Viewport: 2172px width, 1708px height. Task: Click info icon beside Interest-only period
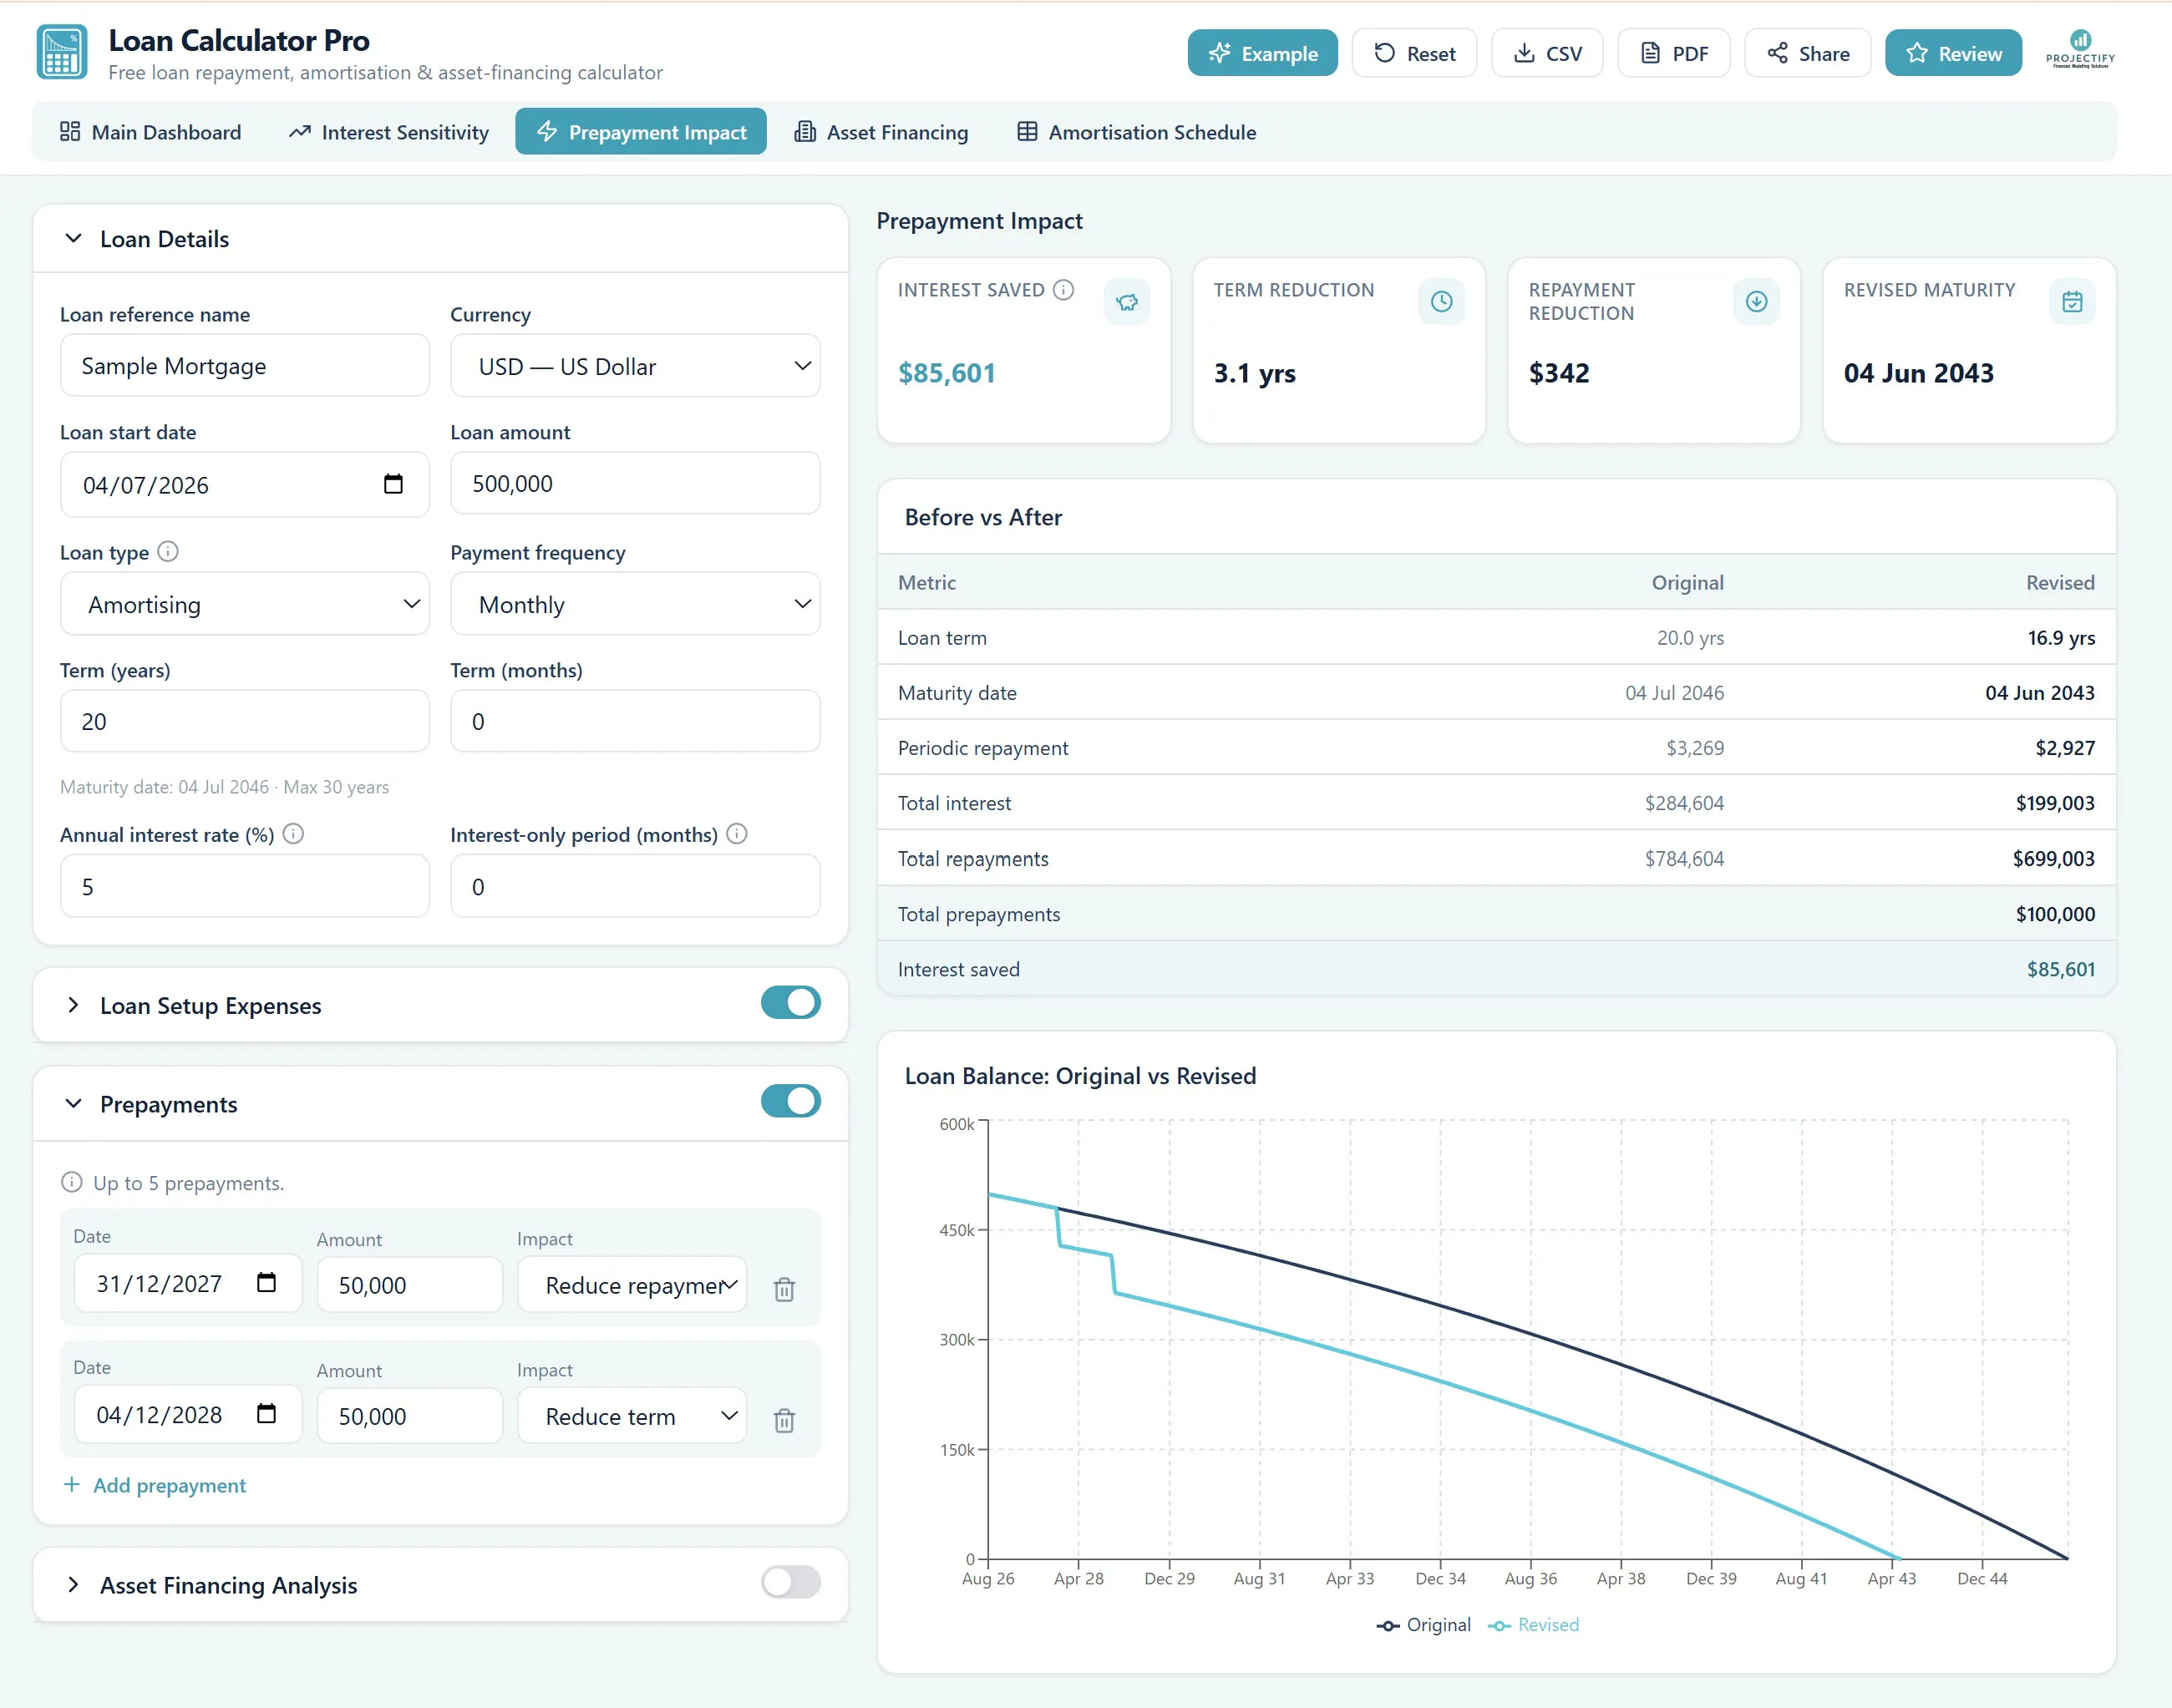737,834
